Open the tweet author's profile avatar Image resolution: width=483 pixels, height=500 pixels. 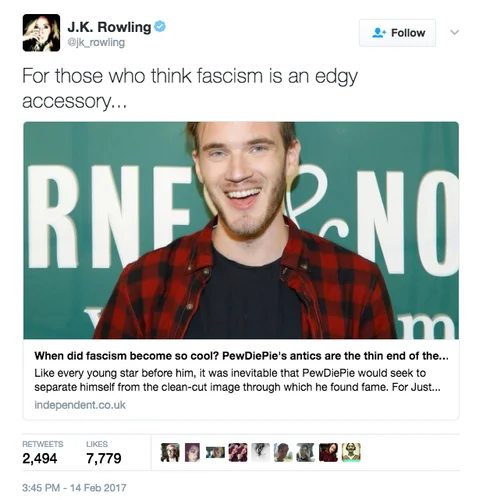point(41,33)
